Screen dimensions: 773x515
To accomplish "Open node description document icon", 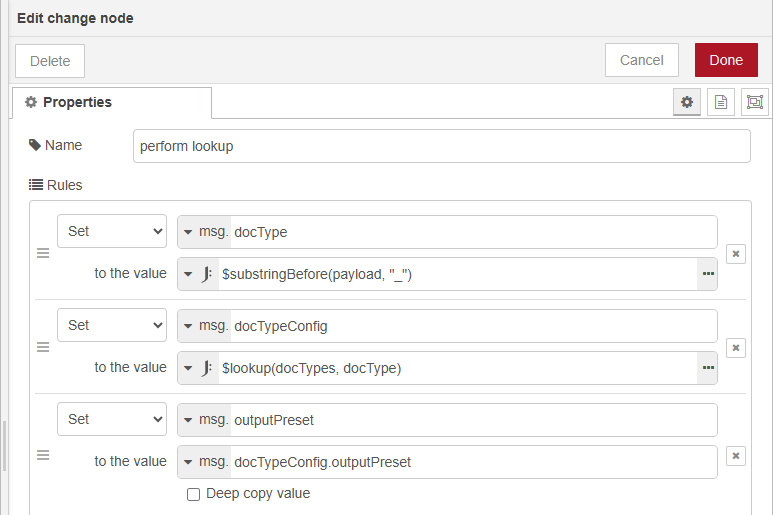I will coord(720,102).
